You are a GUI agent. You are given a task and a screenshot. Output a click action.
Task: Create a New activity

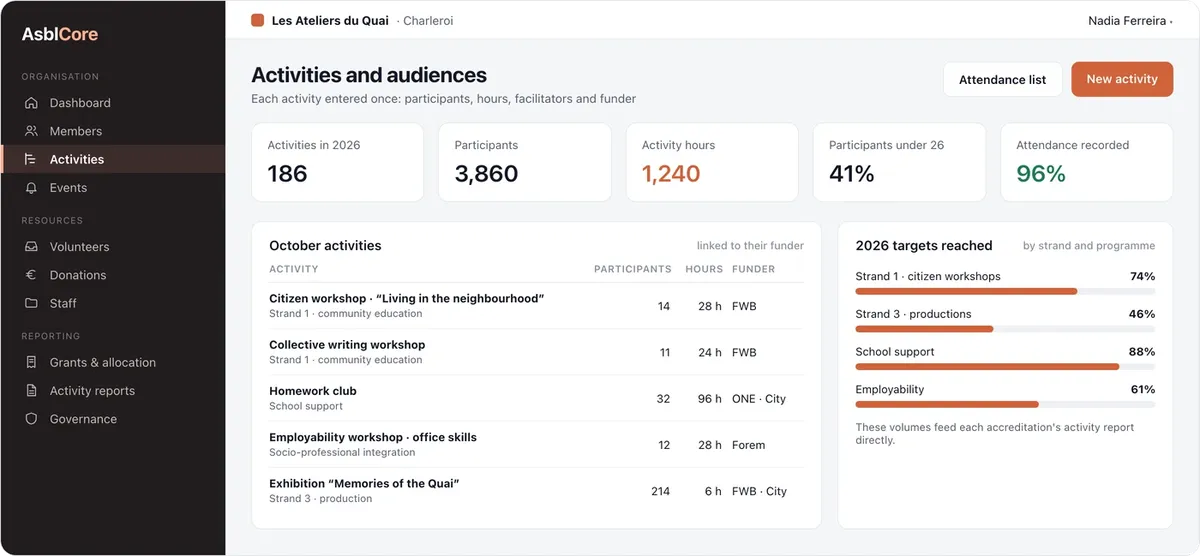[1122, 79]
